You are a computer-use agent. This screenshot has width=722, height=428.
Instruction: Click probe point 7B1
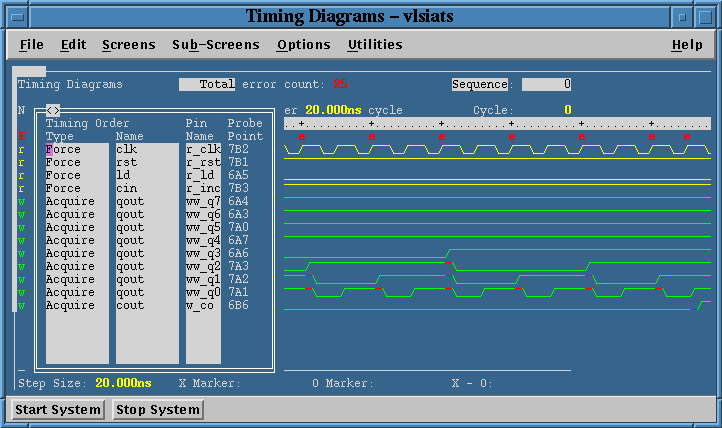[238, 162]
